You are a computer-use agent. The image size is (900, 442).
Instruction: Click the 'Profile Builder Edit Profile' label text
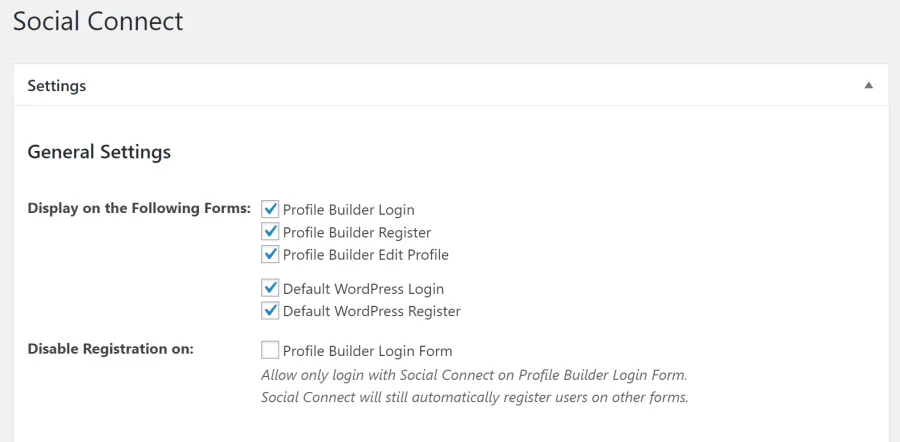point(366,255)
